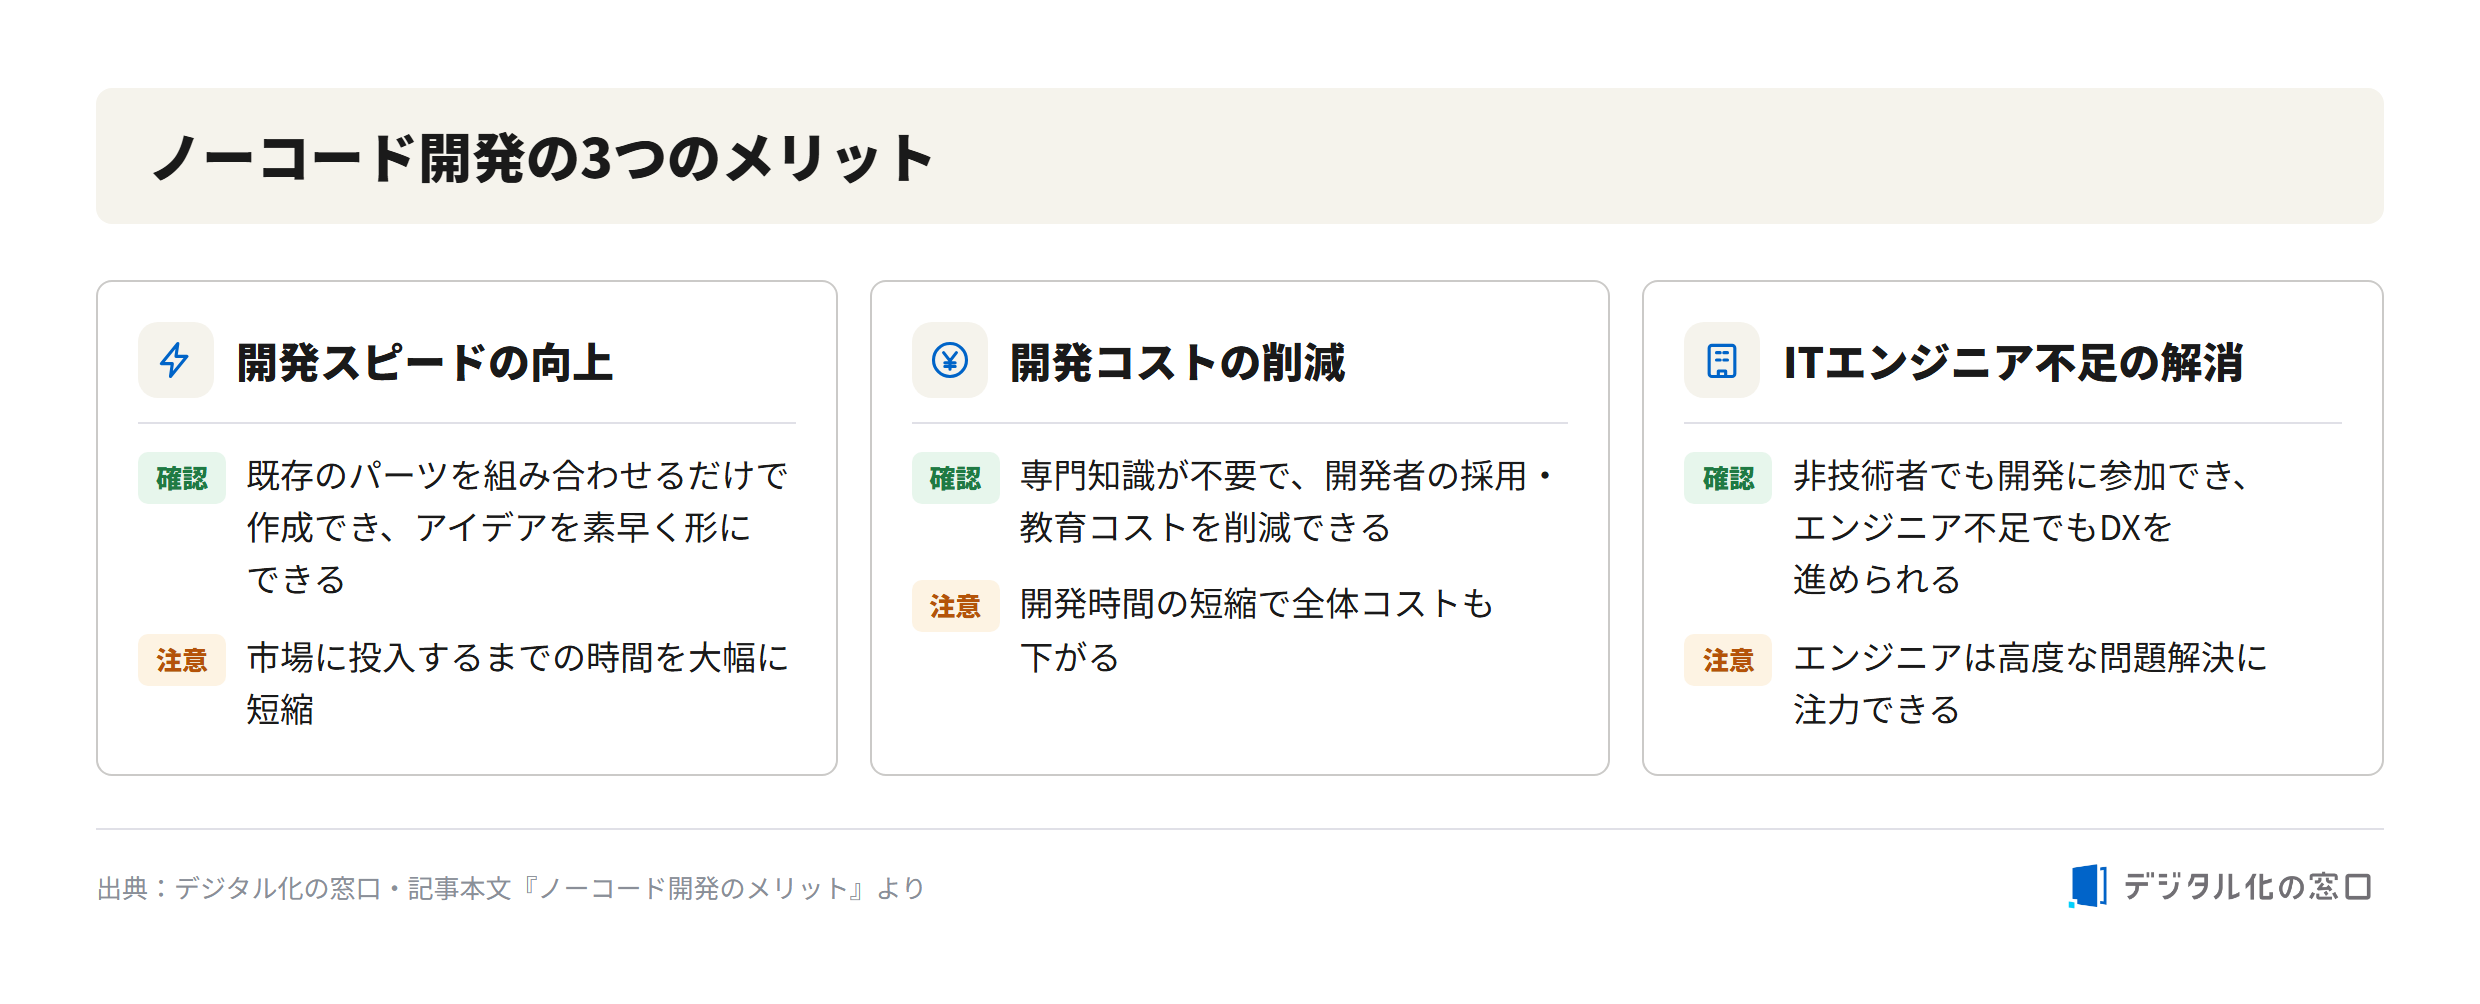
Task: Click the green 確認 badge in cost card
Action: [x=955, y=478]
